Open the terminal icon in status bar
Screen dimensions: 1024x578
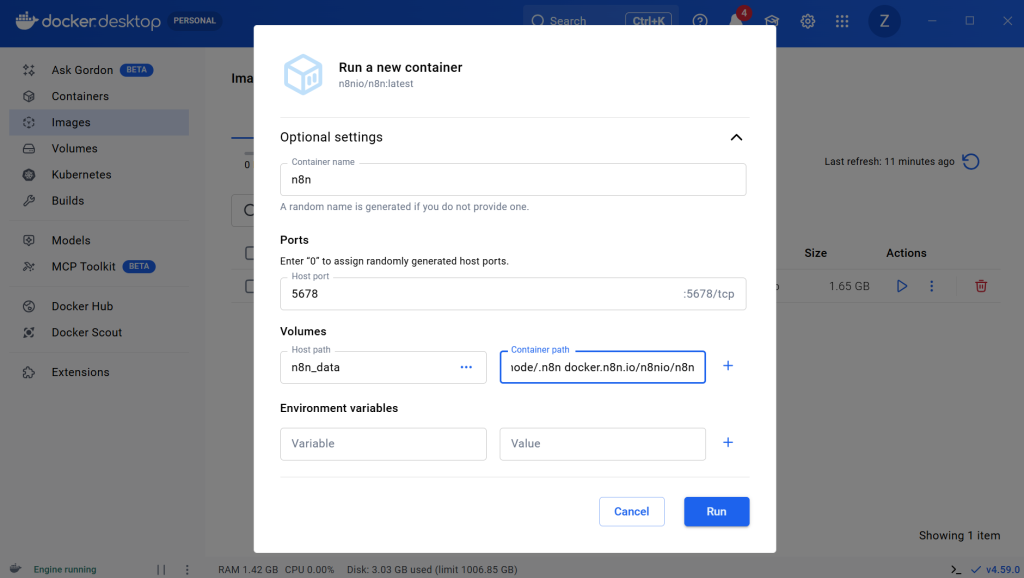pyautogui.click(x=956, y=569)
